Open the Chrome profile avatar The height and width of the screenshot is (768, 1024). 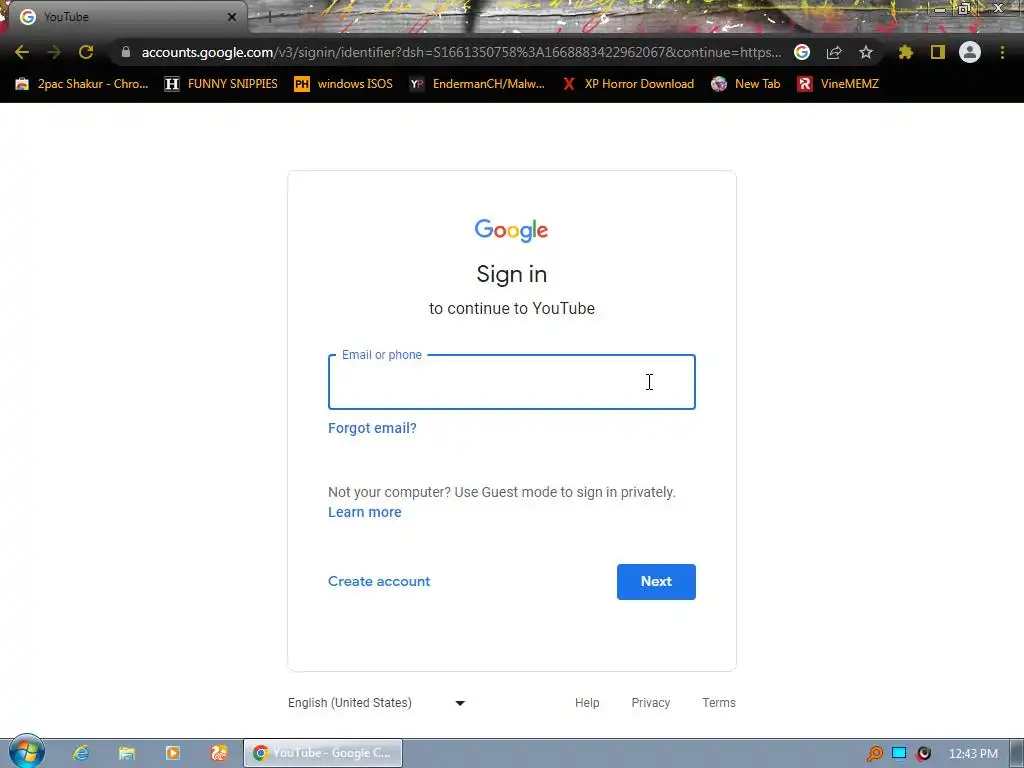pyautogui.click(x=970, y=52)
